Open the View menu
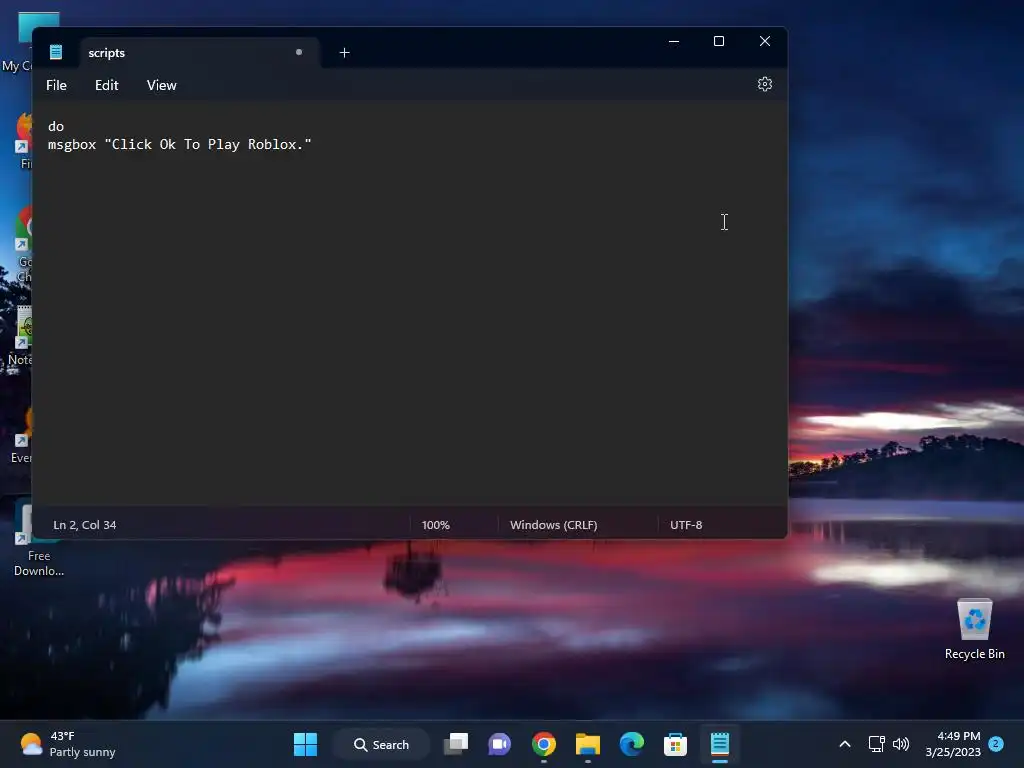 pyautogui.click(x=161, y=86)
